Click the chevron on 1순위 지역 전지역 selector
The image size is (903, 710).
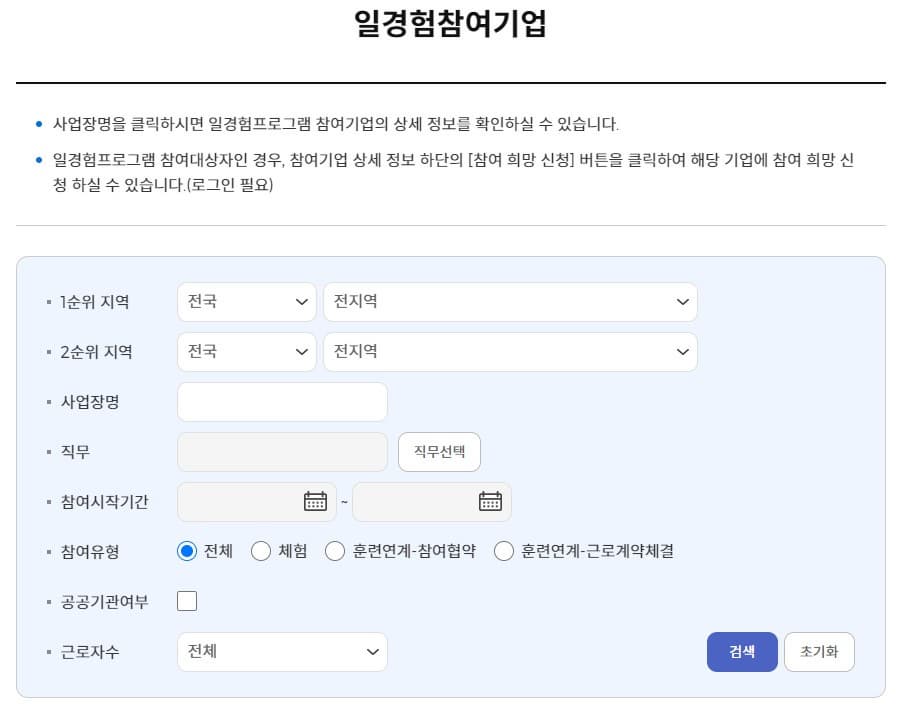[x=683, y=301]
